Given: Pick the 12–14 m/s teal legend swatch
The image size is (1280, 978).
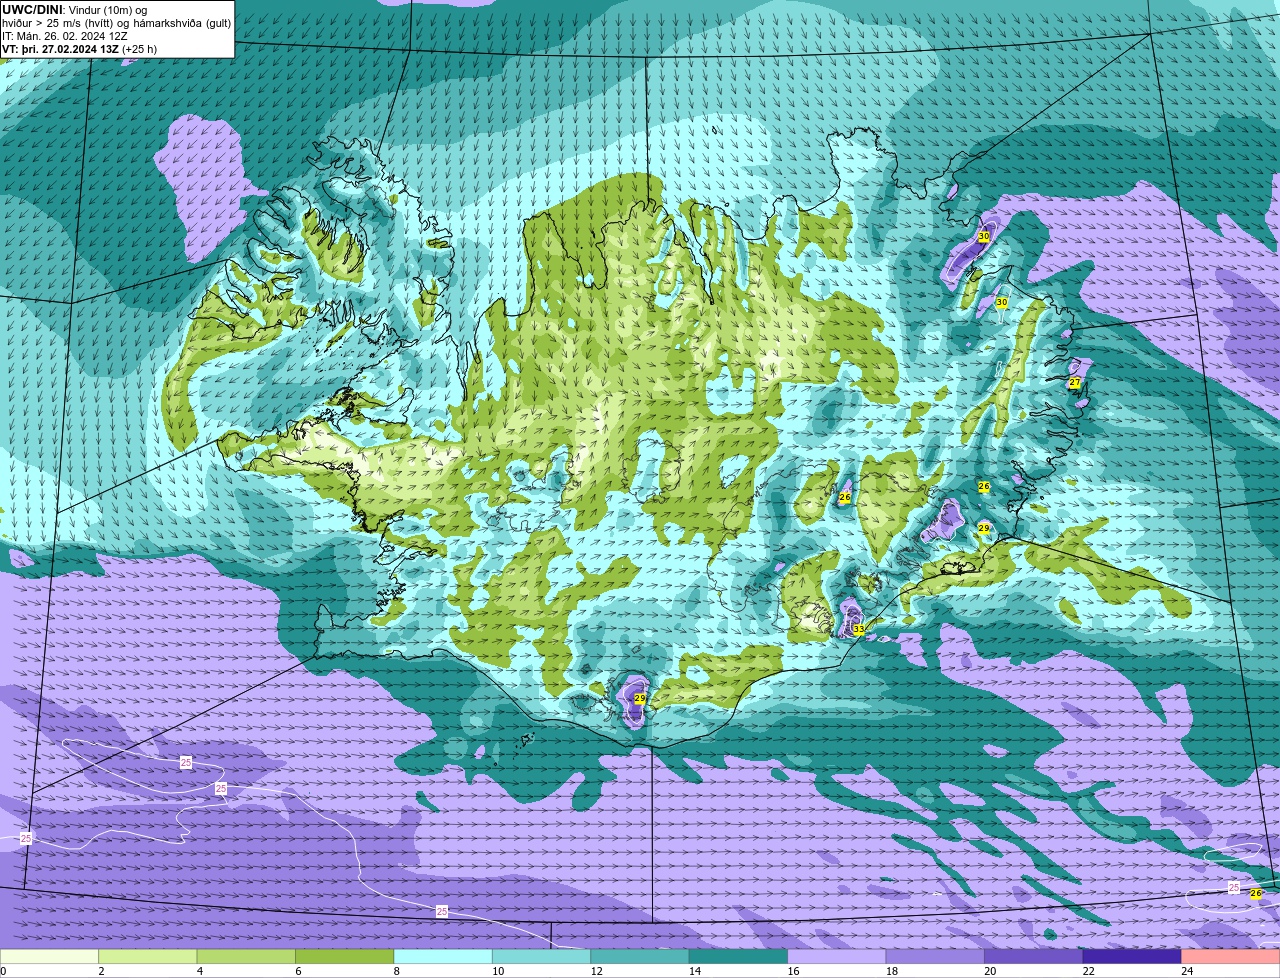Looking at the screenshot, I should point(640,957).
